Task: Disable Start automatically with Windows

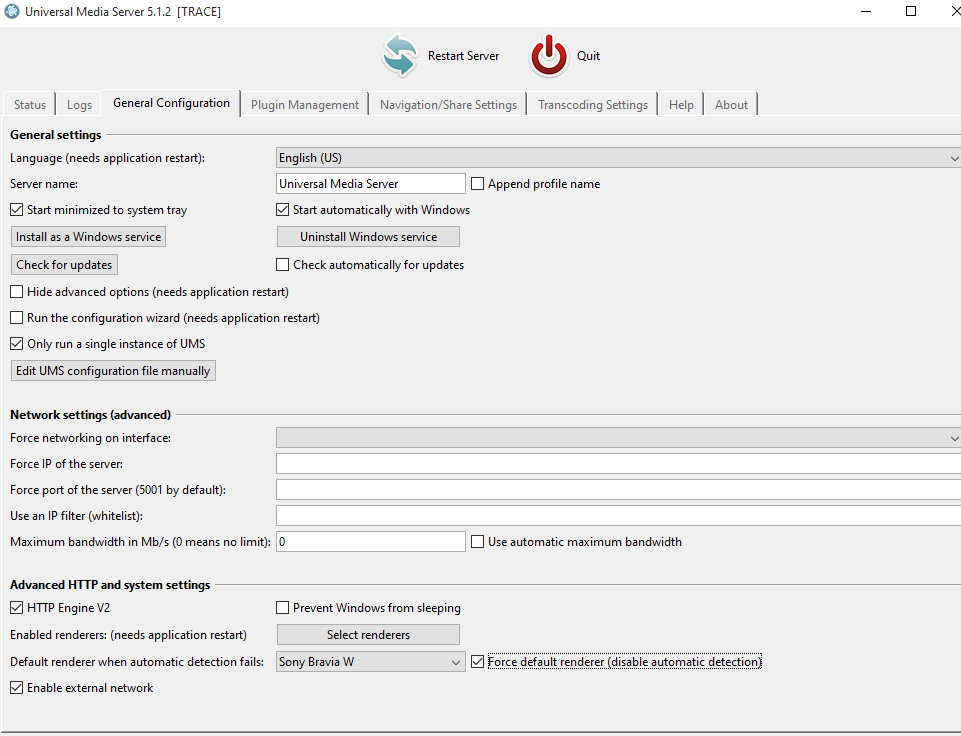Action: tap(283, 210)
